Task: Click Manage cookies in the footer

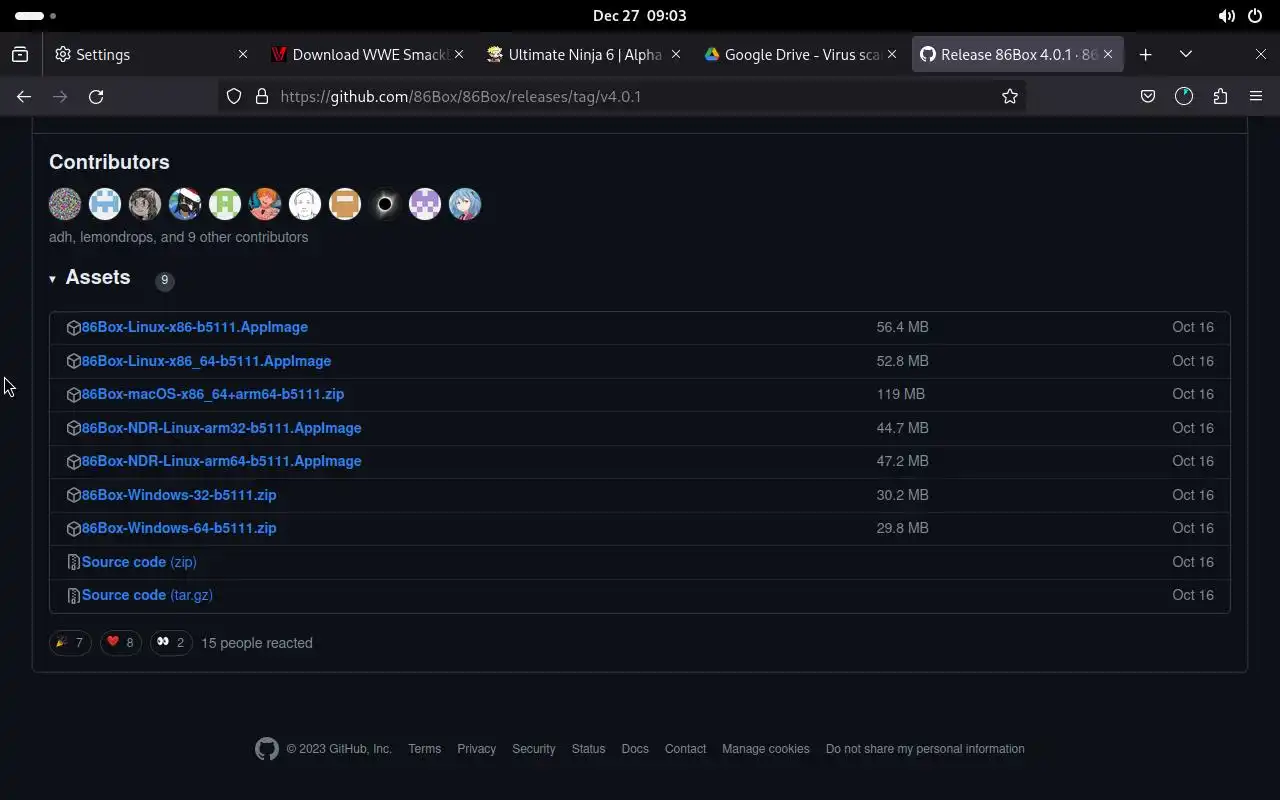Action: click(766, 749)
